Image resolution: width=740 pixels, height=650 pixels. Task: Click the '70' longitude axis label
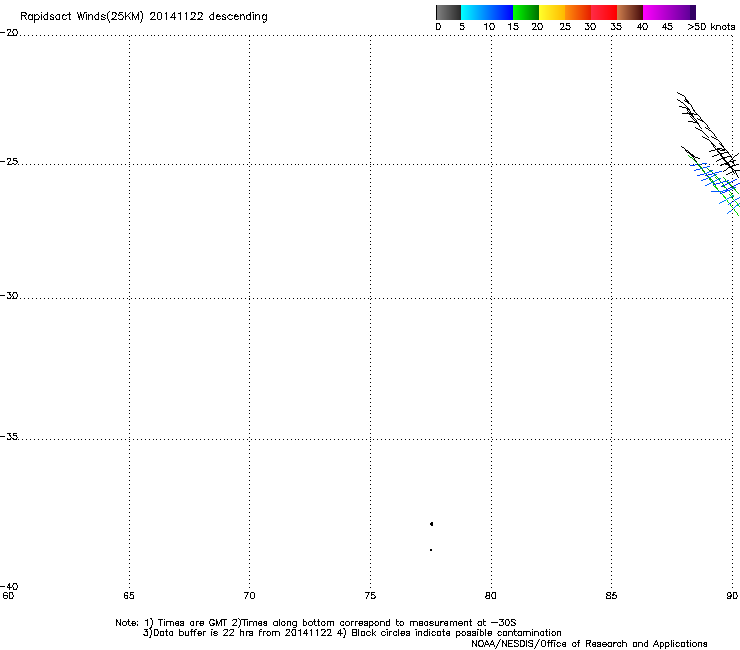pos(249,596)
